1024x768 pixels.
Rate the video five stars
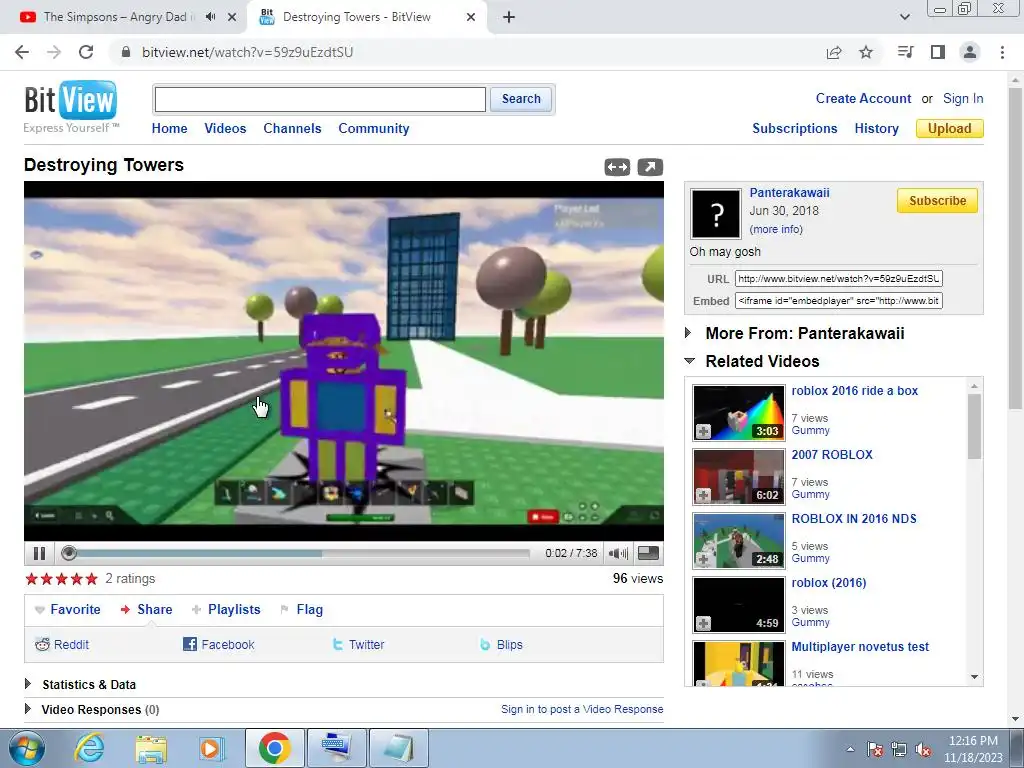tap(91, 579)
